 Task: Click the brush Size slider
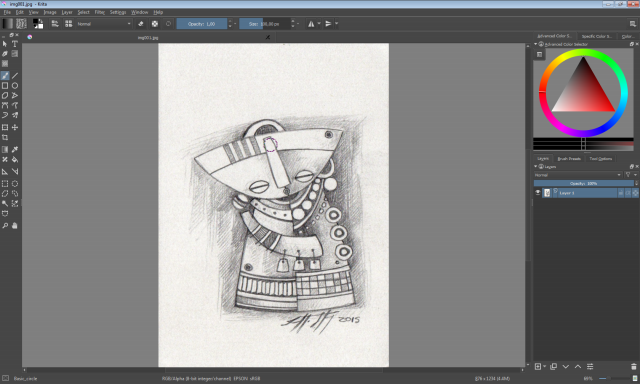click(264, 24)
